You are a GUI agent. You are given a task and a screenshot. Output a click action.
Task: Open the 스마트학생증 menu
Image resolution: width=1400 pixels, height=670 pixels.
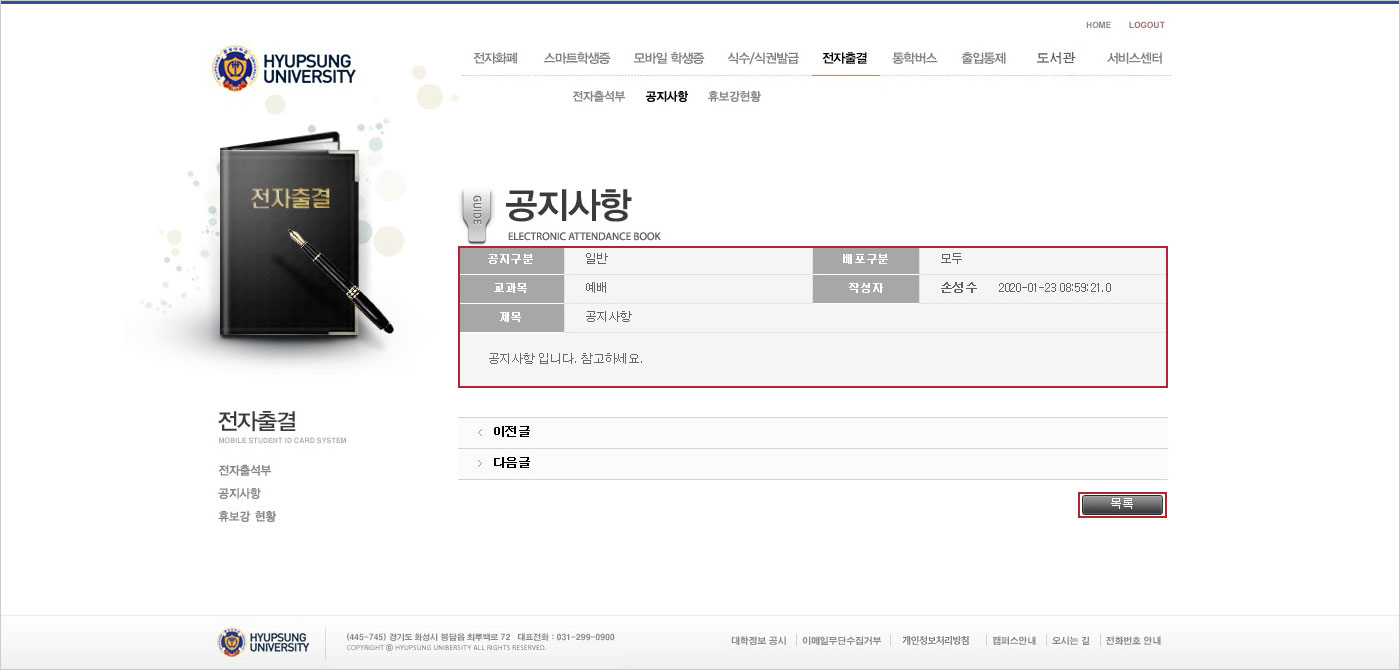[576, 58]
